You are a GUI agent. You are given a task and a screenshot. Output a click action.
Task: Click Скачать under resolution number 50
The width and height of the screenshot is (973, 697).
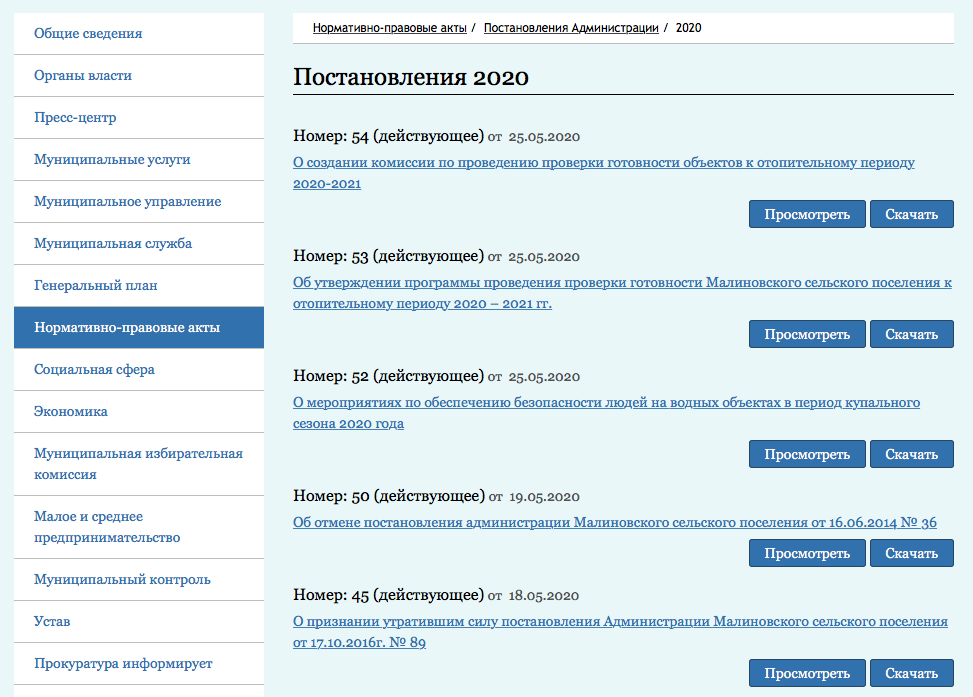pos(912,553)
